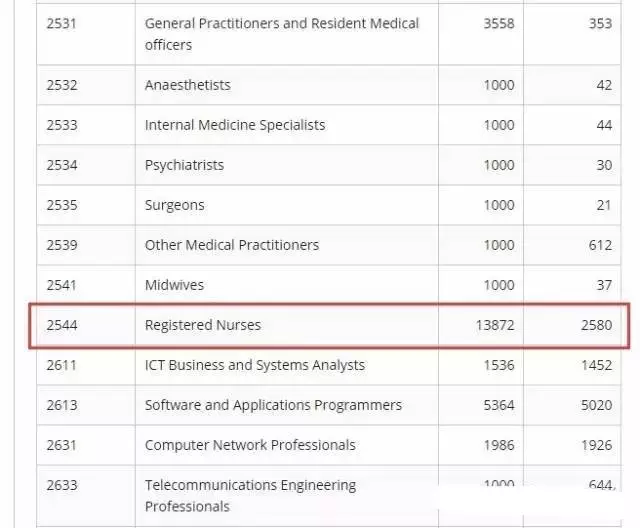Click General Practitioners and Resident Medical officers
640x528 pixels.
pyautogui.click(x=281, y=33)
